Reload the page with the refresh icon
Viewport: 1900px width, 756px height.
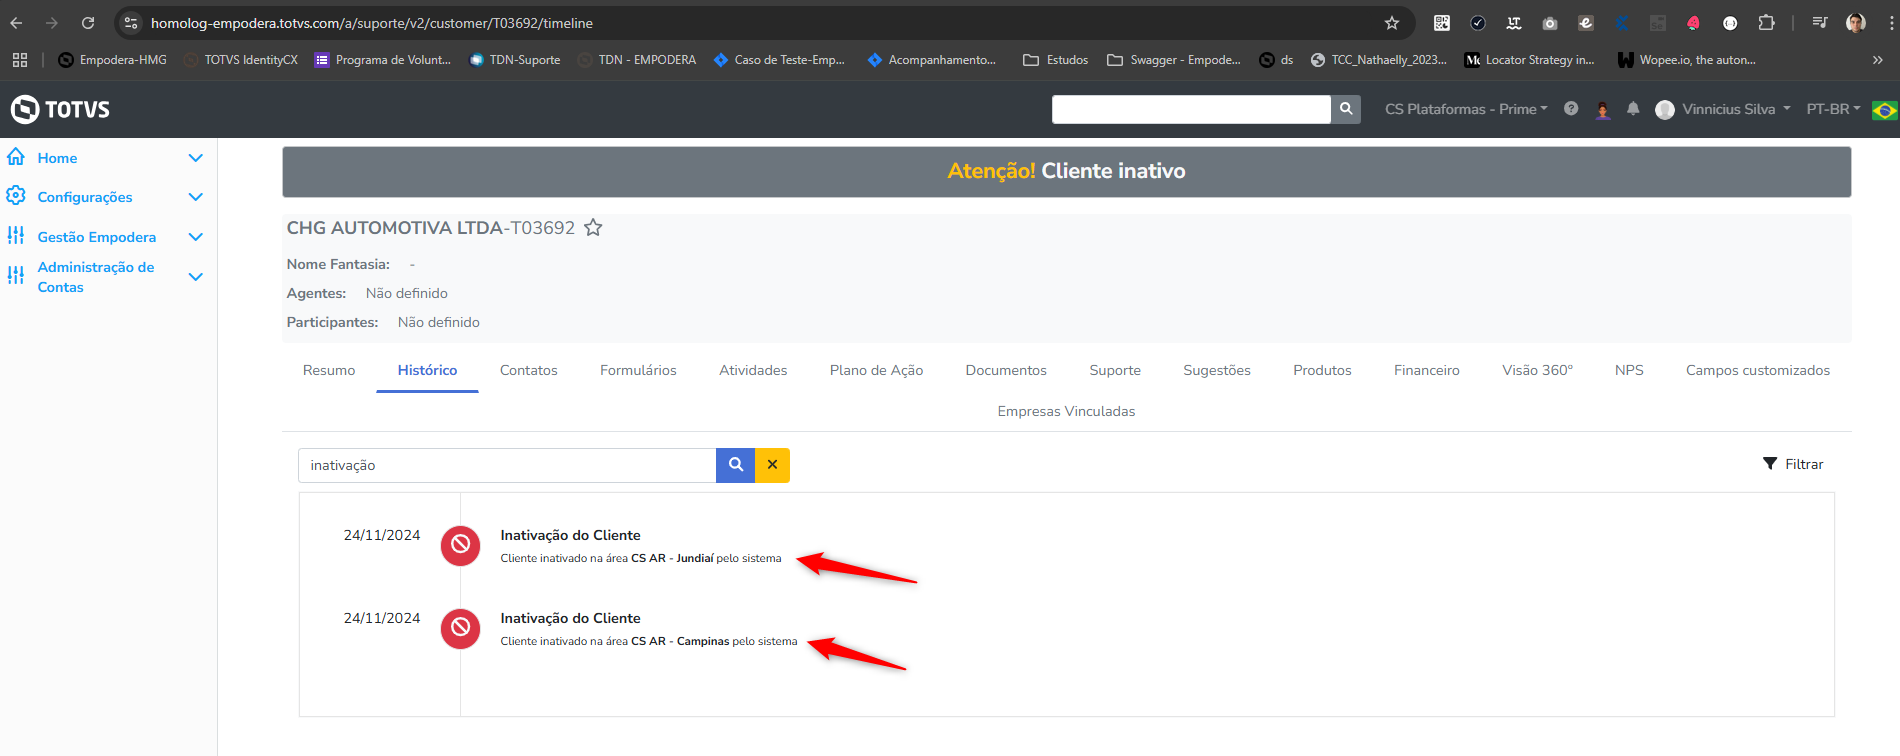coord(88,23)
